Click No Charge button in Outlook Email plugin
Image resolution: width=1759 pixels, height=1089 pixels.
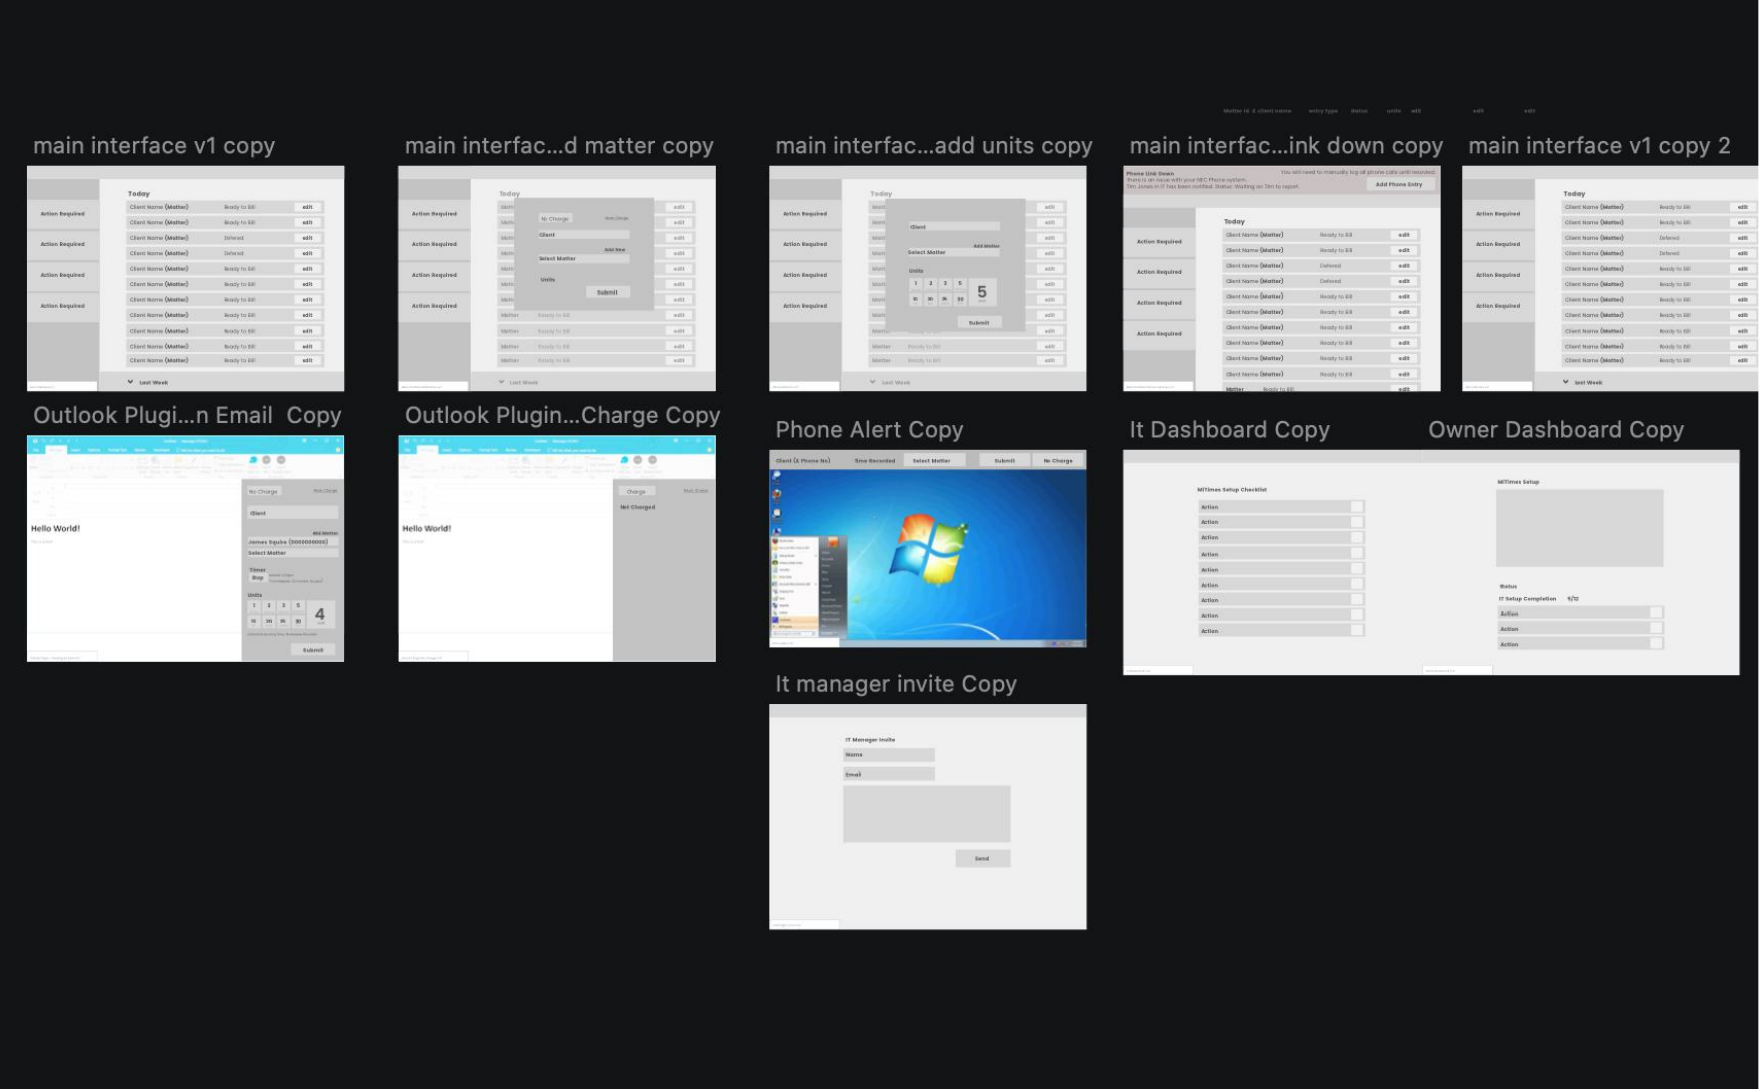tap(264, 492)
